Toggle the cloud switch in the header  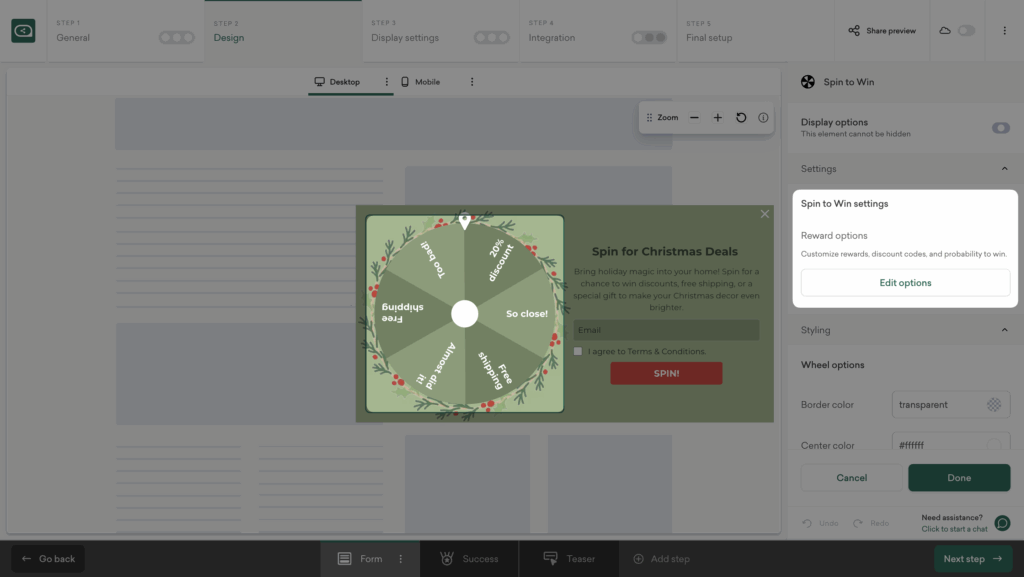coord(965,31)
